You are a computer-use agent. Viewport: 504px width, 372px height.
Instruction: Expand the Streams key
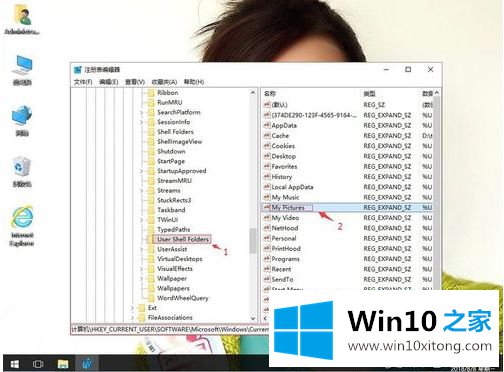(x=141, y=190)
